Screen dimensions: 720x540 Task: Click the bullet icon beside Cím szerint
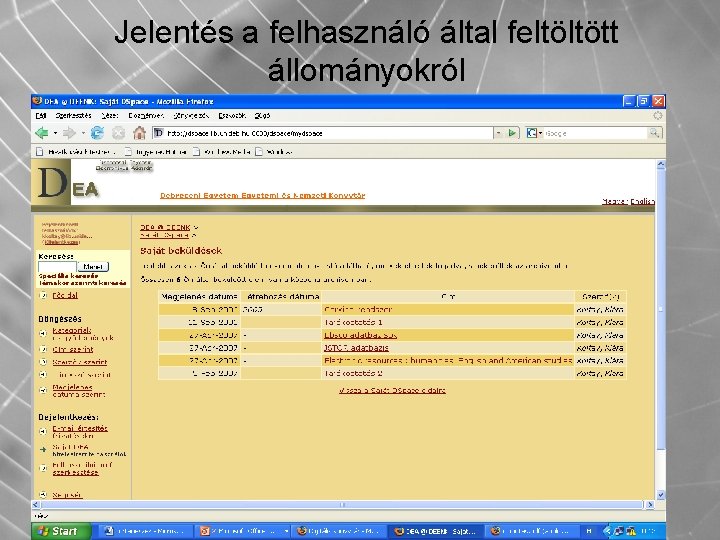pyautogui.click(x=43, y=349)
